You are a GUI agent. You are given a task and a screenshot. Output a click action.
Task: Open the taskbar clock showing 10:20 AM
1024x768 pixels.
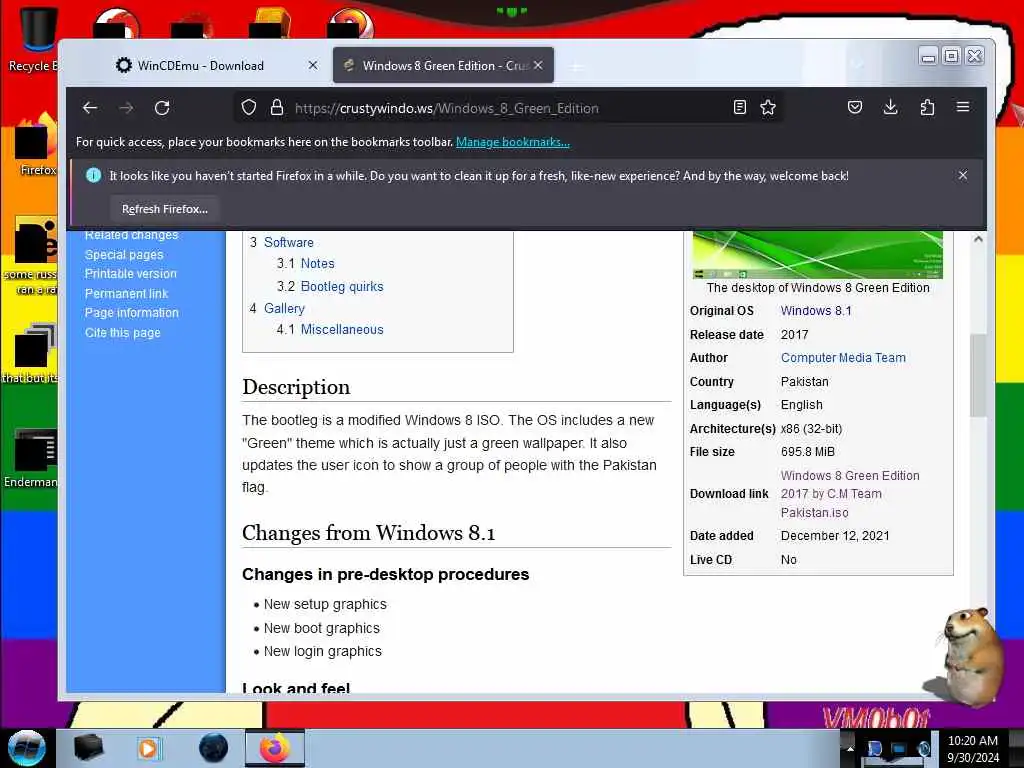972,749
